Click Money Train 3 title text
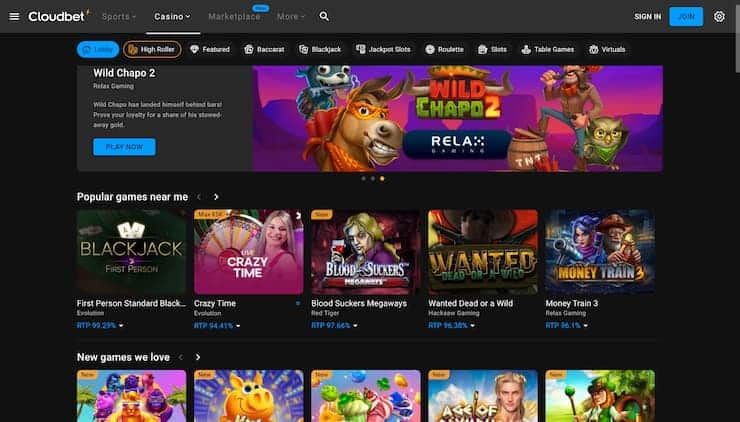Viewport: 740px width, 422px height. (x=572, y=304)
